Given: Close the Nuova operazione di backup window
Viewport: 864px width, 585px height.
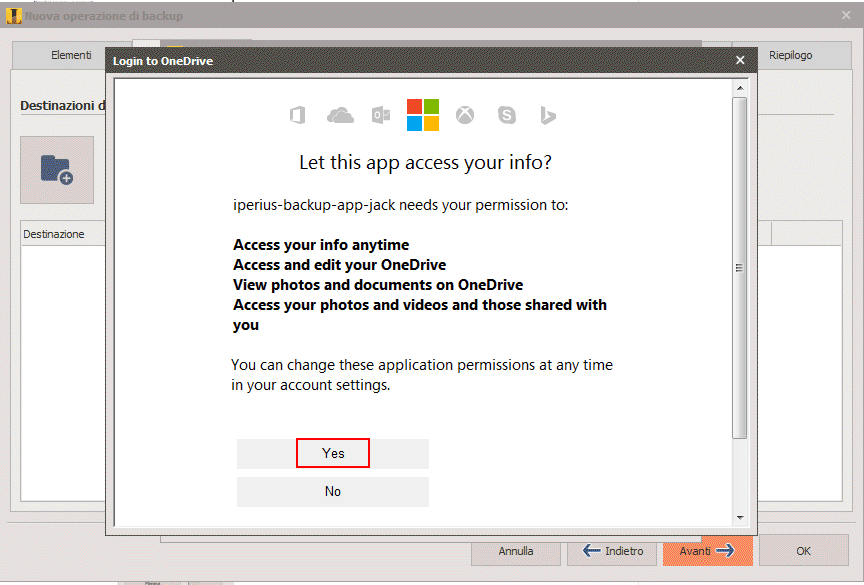Looking at the screenshot, I should [846, 15].
